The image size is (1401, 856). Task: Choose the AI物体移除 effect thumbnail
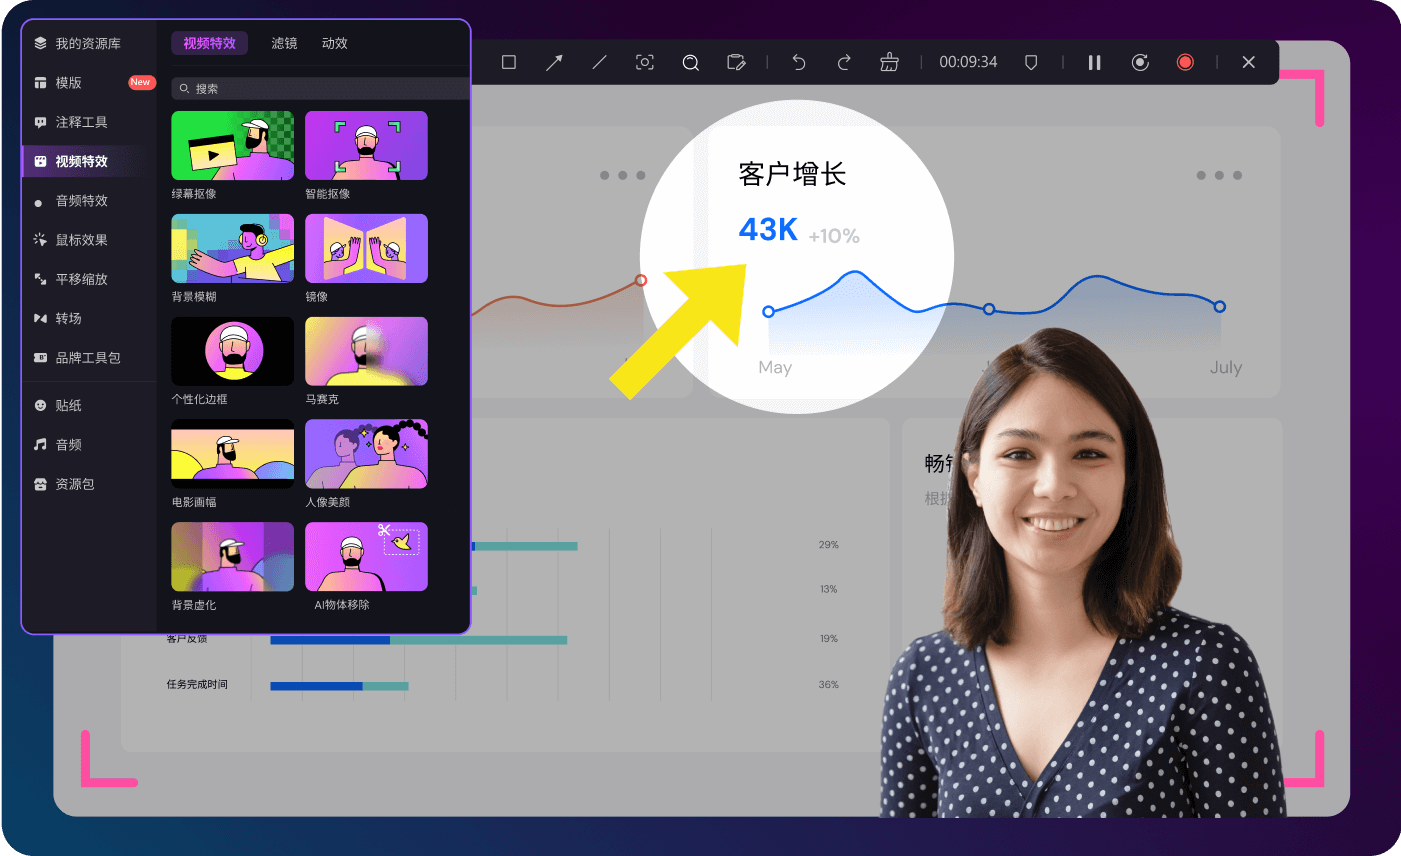pos(366,557)
